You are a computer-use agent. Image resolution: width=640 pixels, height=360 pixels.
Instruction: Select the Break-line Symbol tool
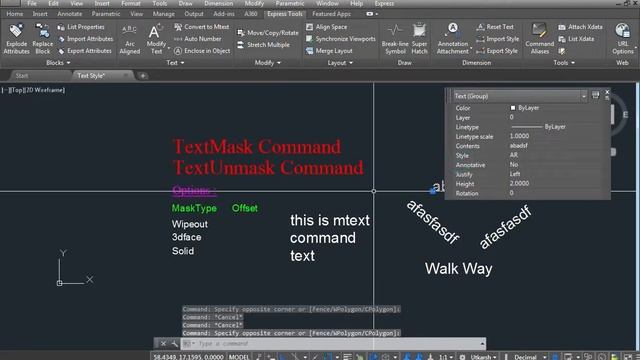point(394,39)
